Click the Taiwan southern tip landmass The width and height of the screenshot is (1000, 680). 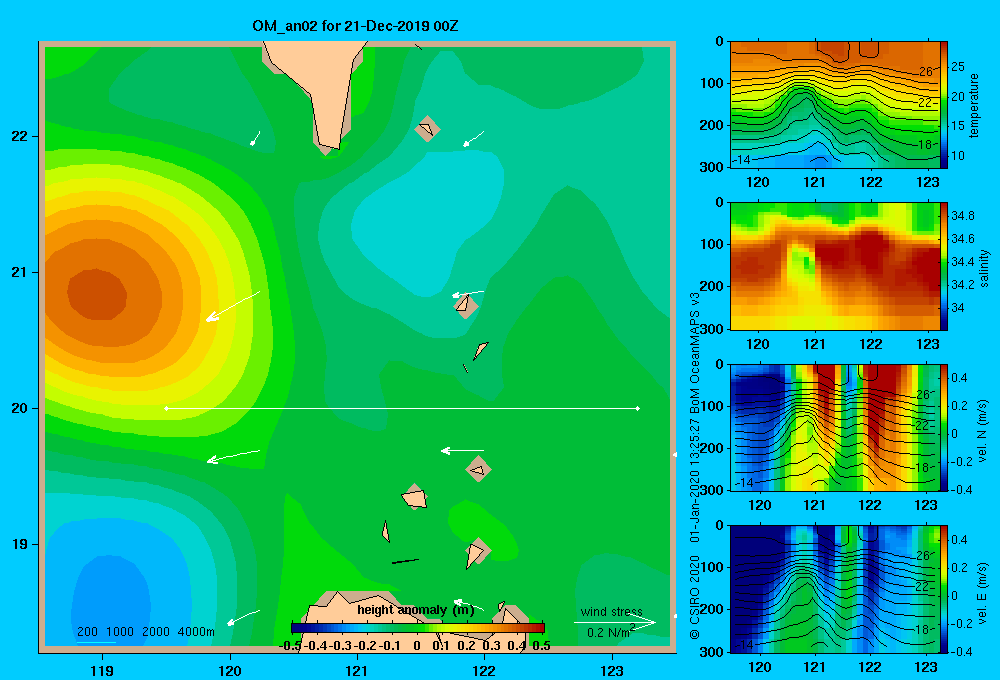[322, 96]
